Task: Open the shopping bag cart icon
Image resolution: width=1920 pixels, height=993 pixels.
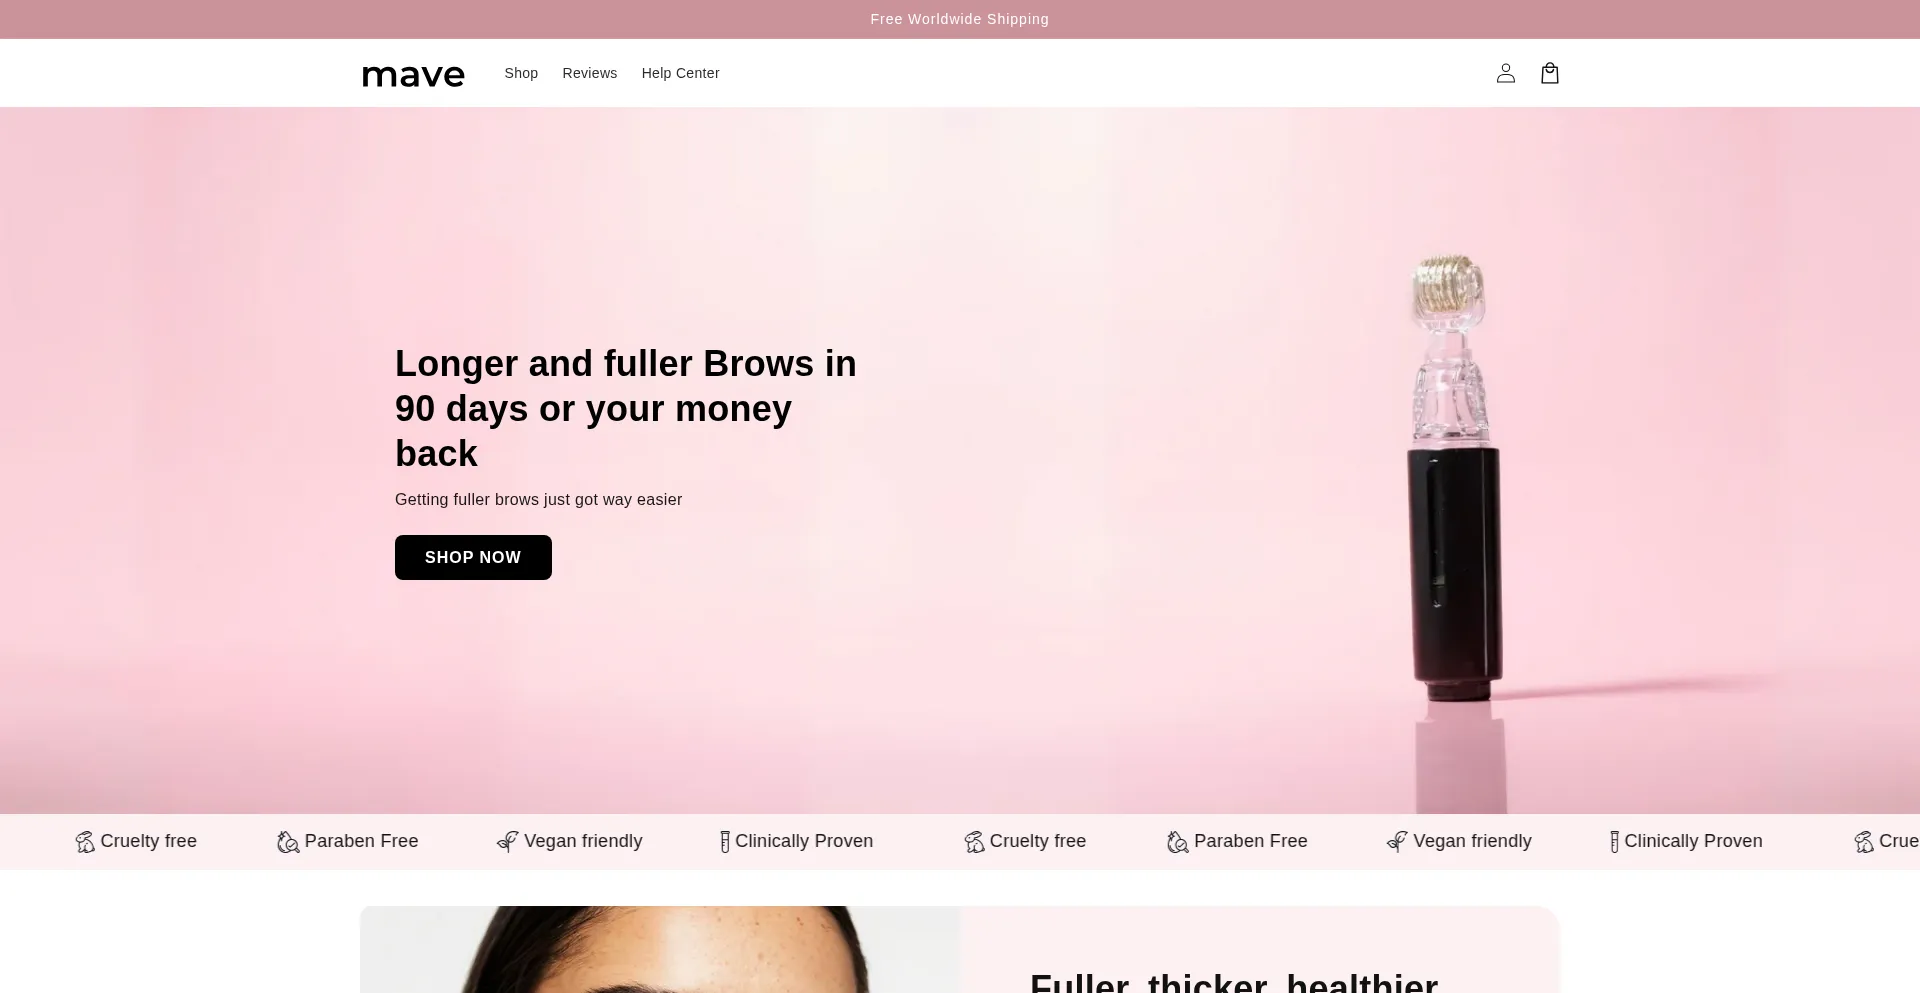Action: pos(1549,73)
